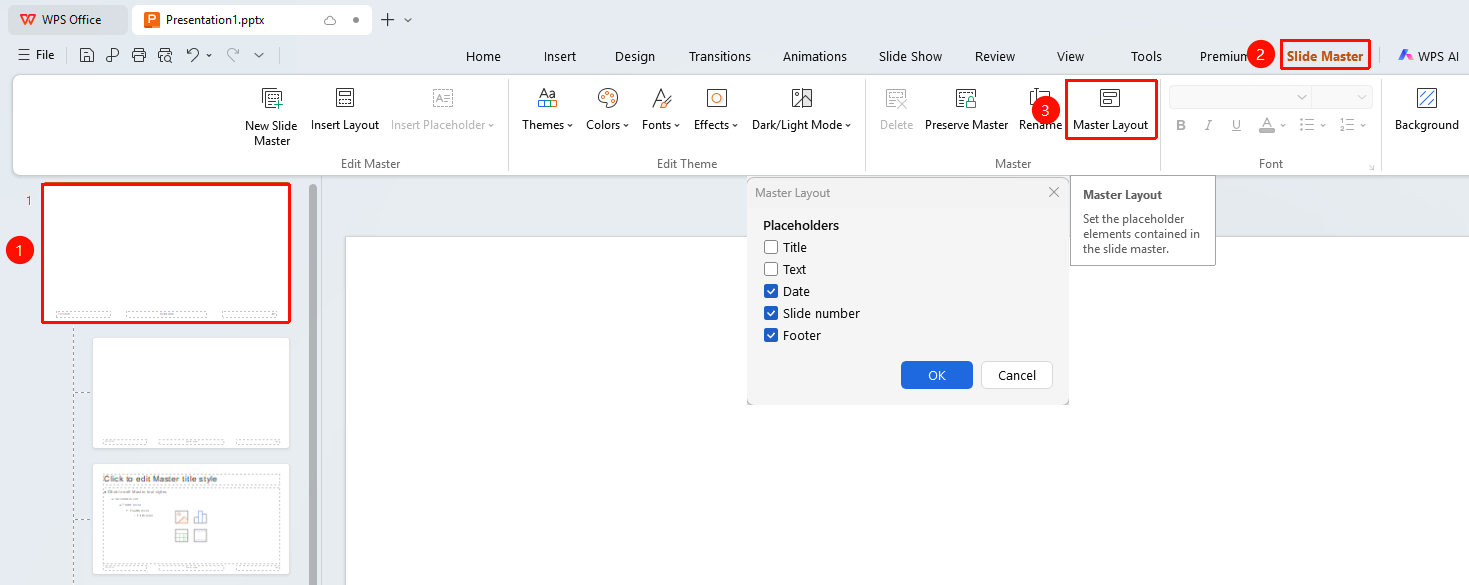Switch to the Home tab
The height and width of the screenshot is (585, 1469).
click(x=483, y=56)
